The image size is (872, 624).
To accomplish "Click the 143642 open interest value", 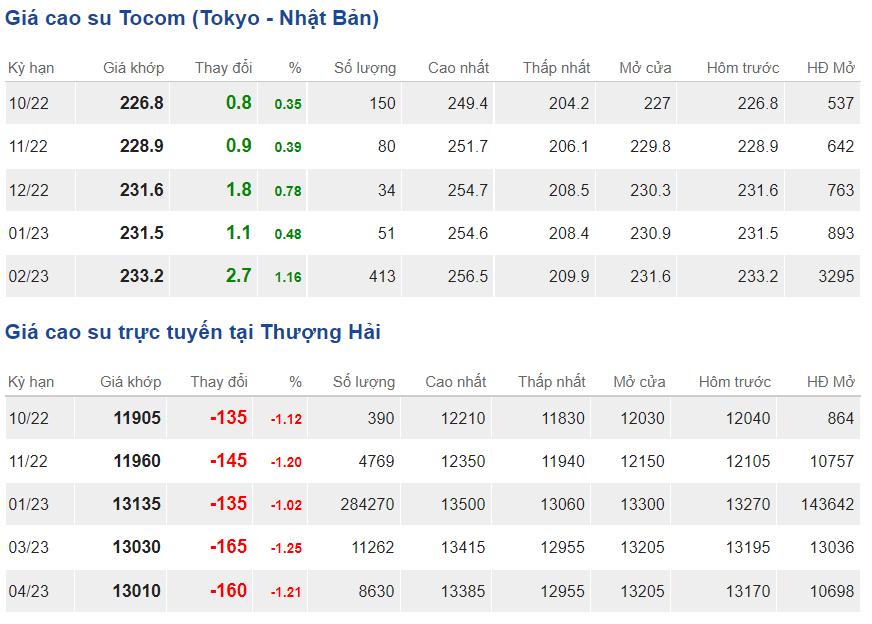I will pyautogui.click(x=827, y=504).
